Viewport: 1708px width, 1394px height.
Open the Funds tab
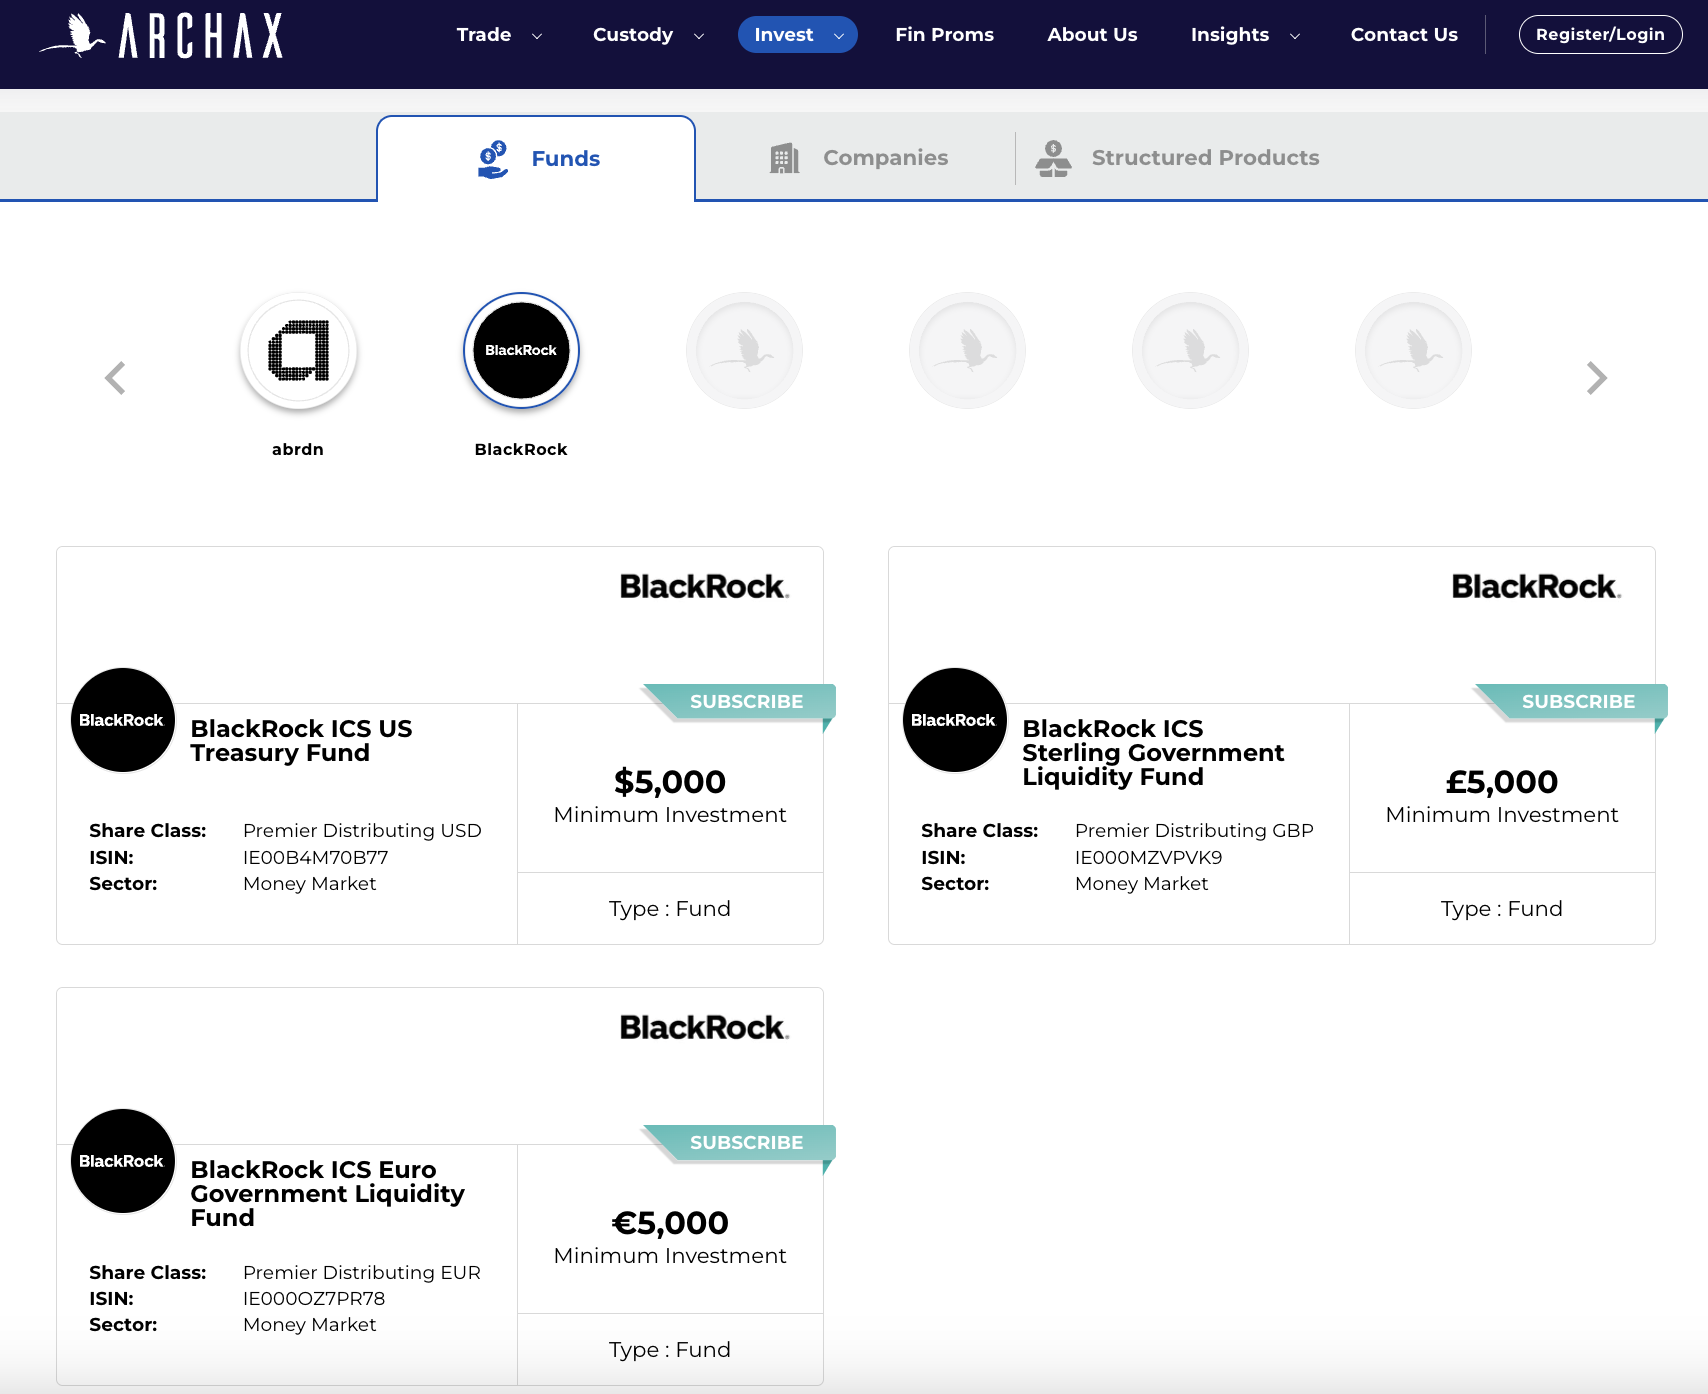click(x=537, y=159)
